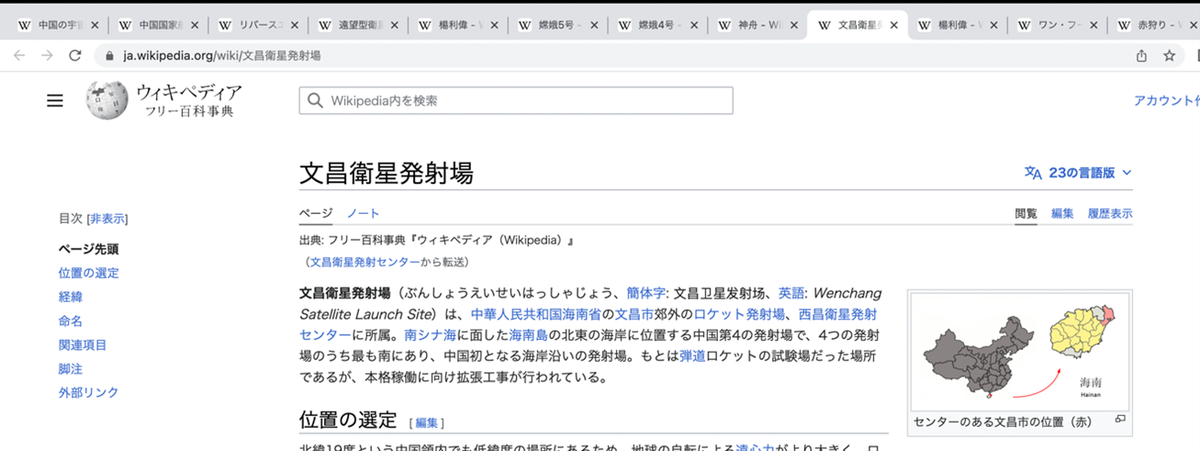Select the 閲覧 view tab

click(1026, 213)
